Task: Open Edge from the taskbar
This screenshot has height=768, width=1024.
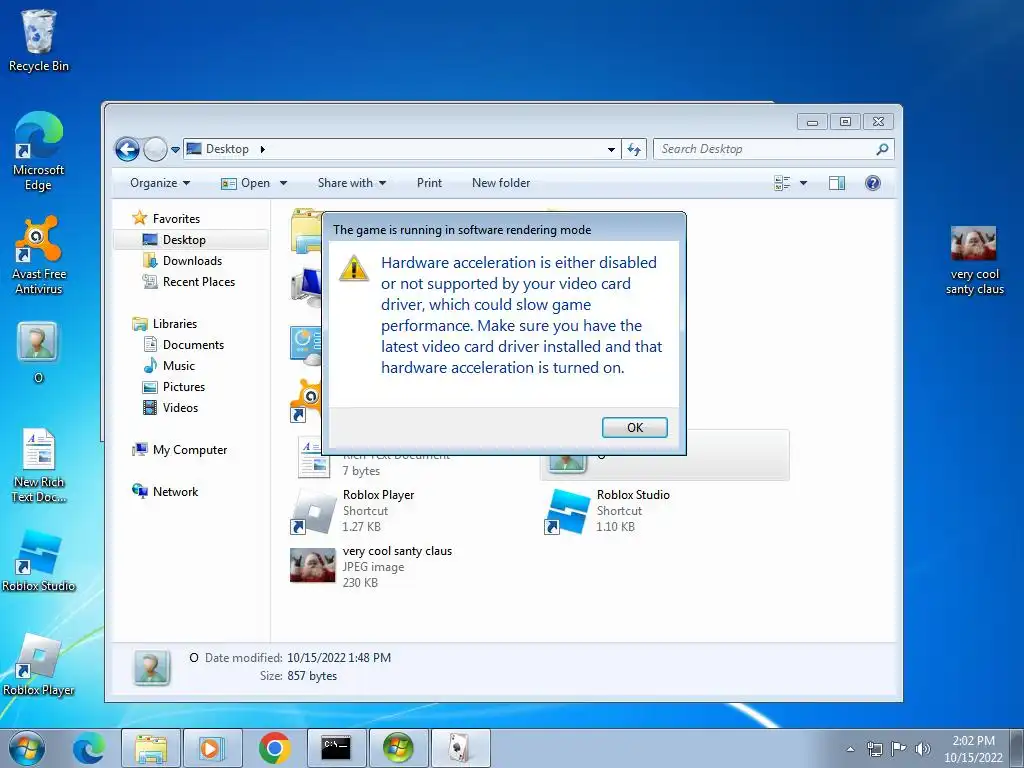Action: (88, 748)
